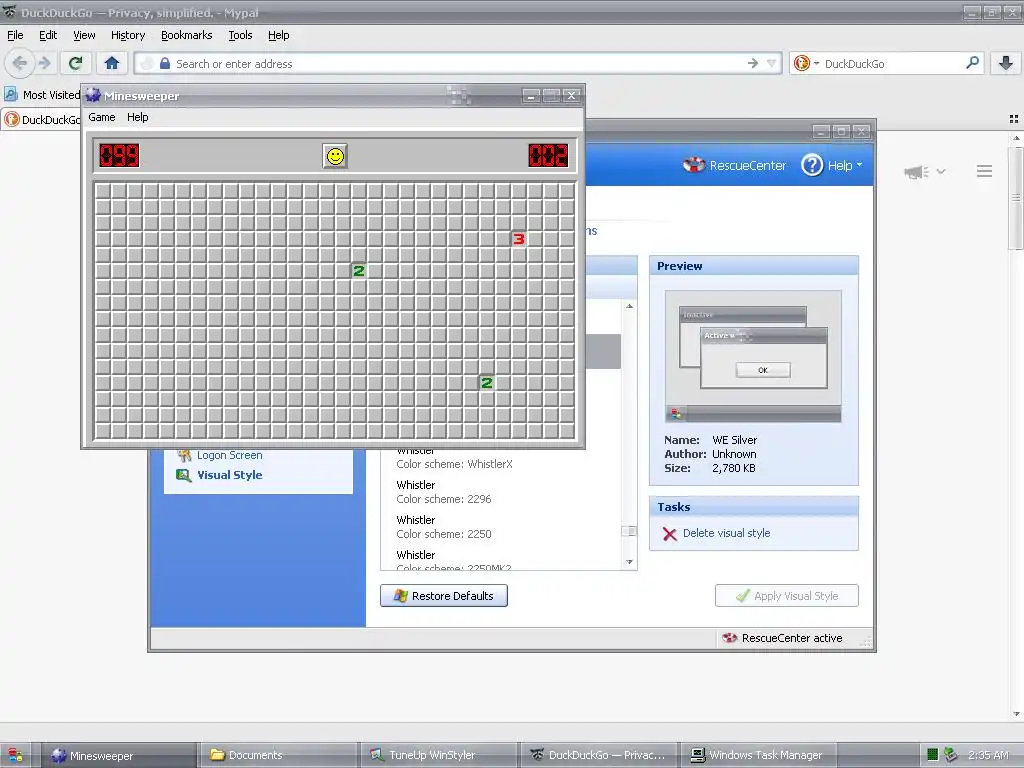Click the browser Back arrow button

tap(19, 63)
